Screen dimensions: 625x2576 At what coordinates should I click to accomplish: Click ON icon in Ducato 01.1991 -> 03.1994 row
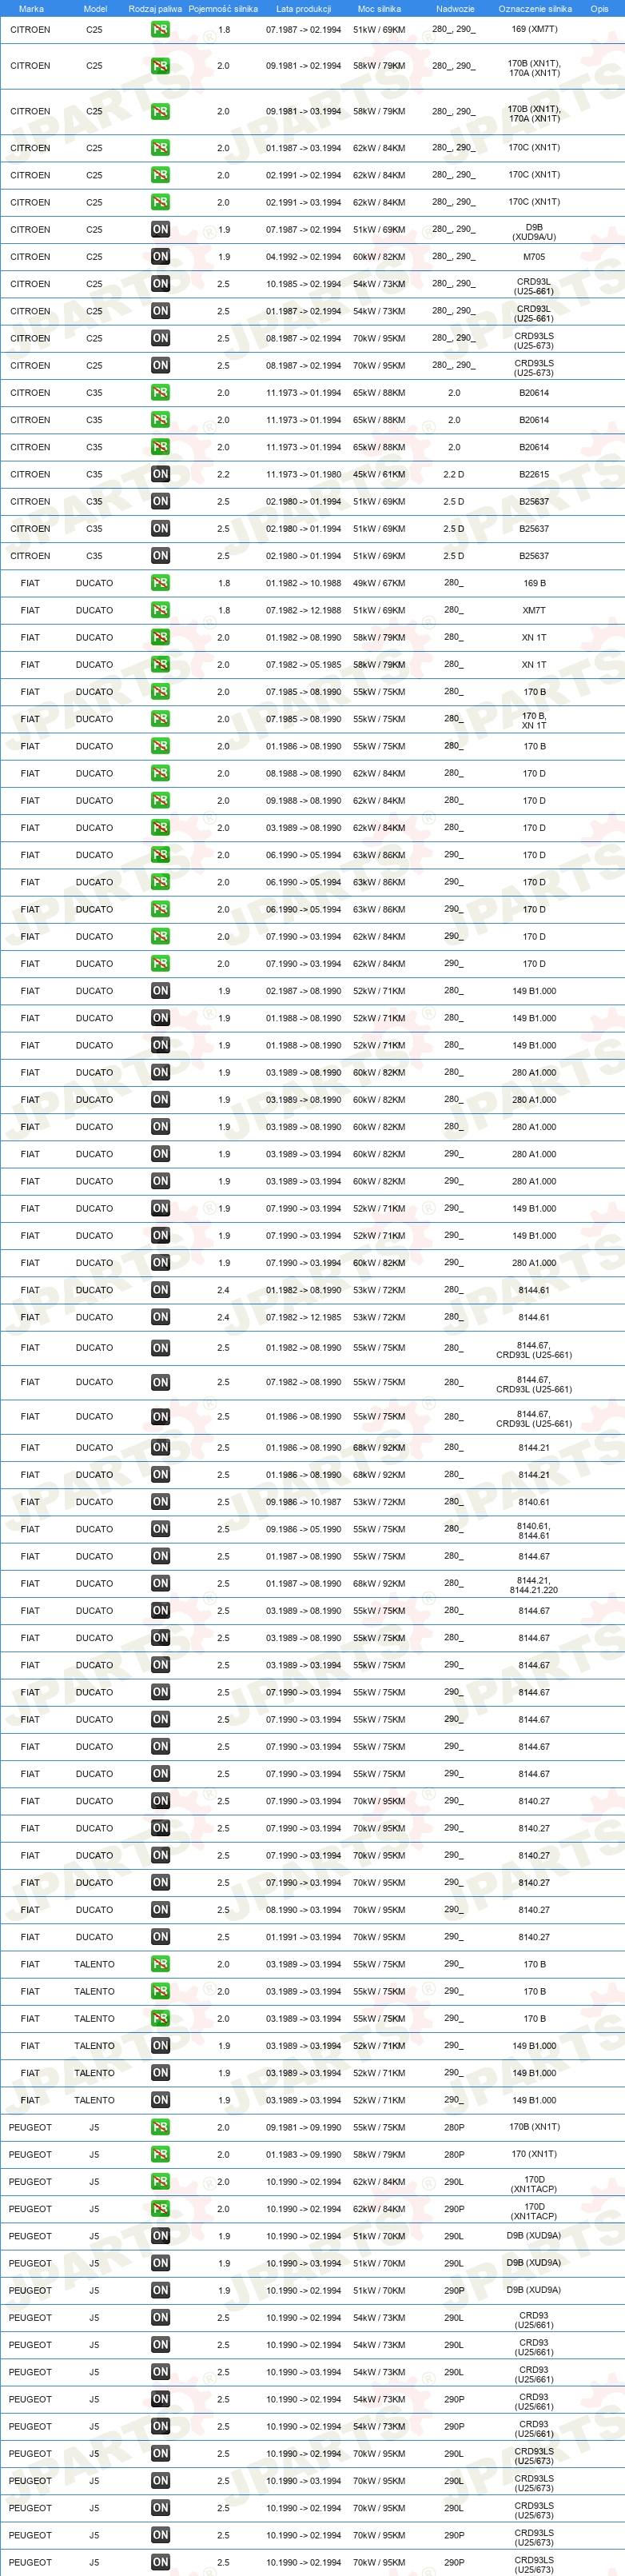160,1937
